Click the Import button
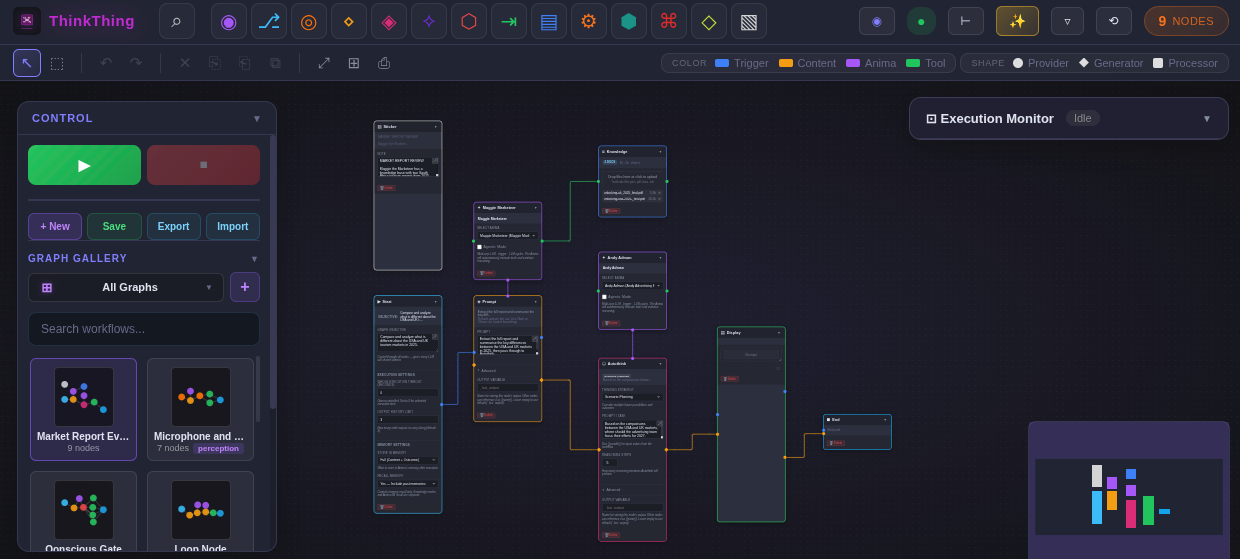Image resolution: width=1240 pixels, height=559 pixels. click(233, 226)
